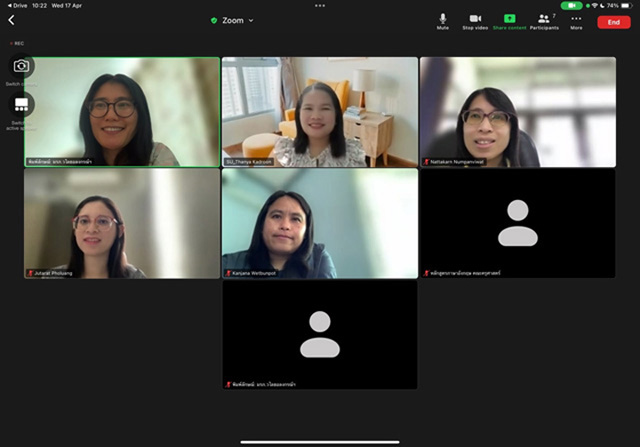Tap the muted mic icon beside Jutarat Pholuang

pos(30,273)
